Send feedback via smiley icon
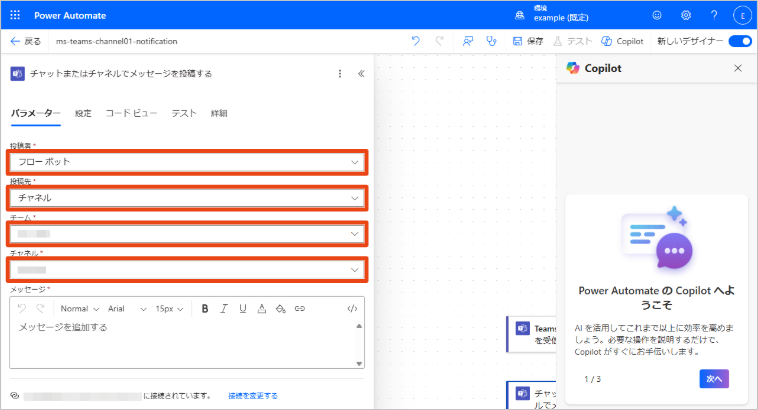The image size is (758, 410). click(657, 15)
